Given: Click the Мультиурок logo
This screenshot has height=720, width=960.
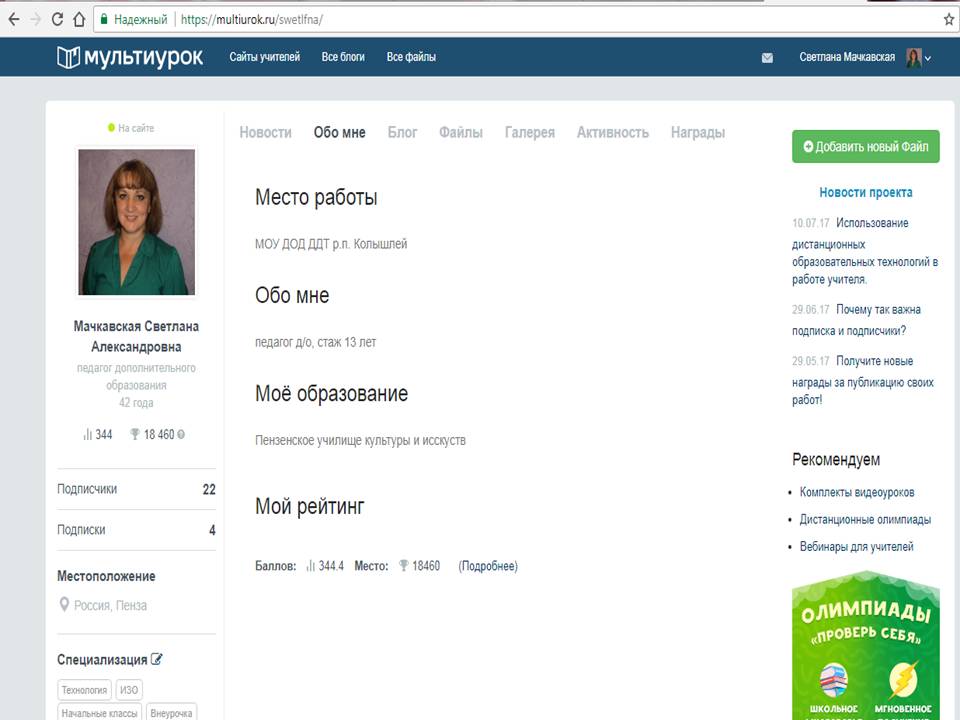Looking at the screenshot, I should pyautogui.click(x=130, y=58).
